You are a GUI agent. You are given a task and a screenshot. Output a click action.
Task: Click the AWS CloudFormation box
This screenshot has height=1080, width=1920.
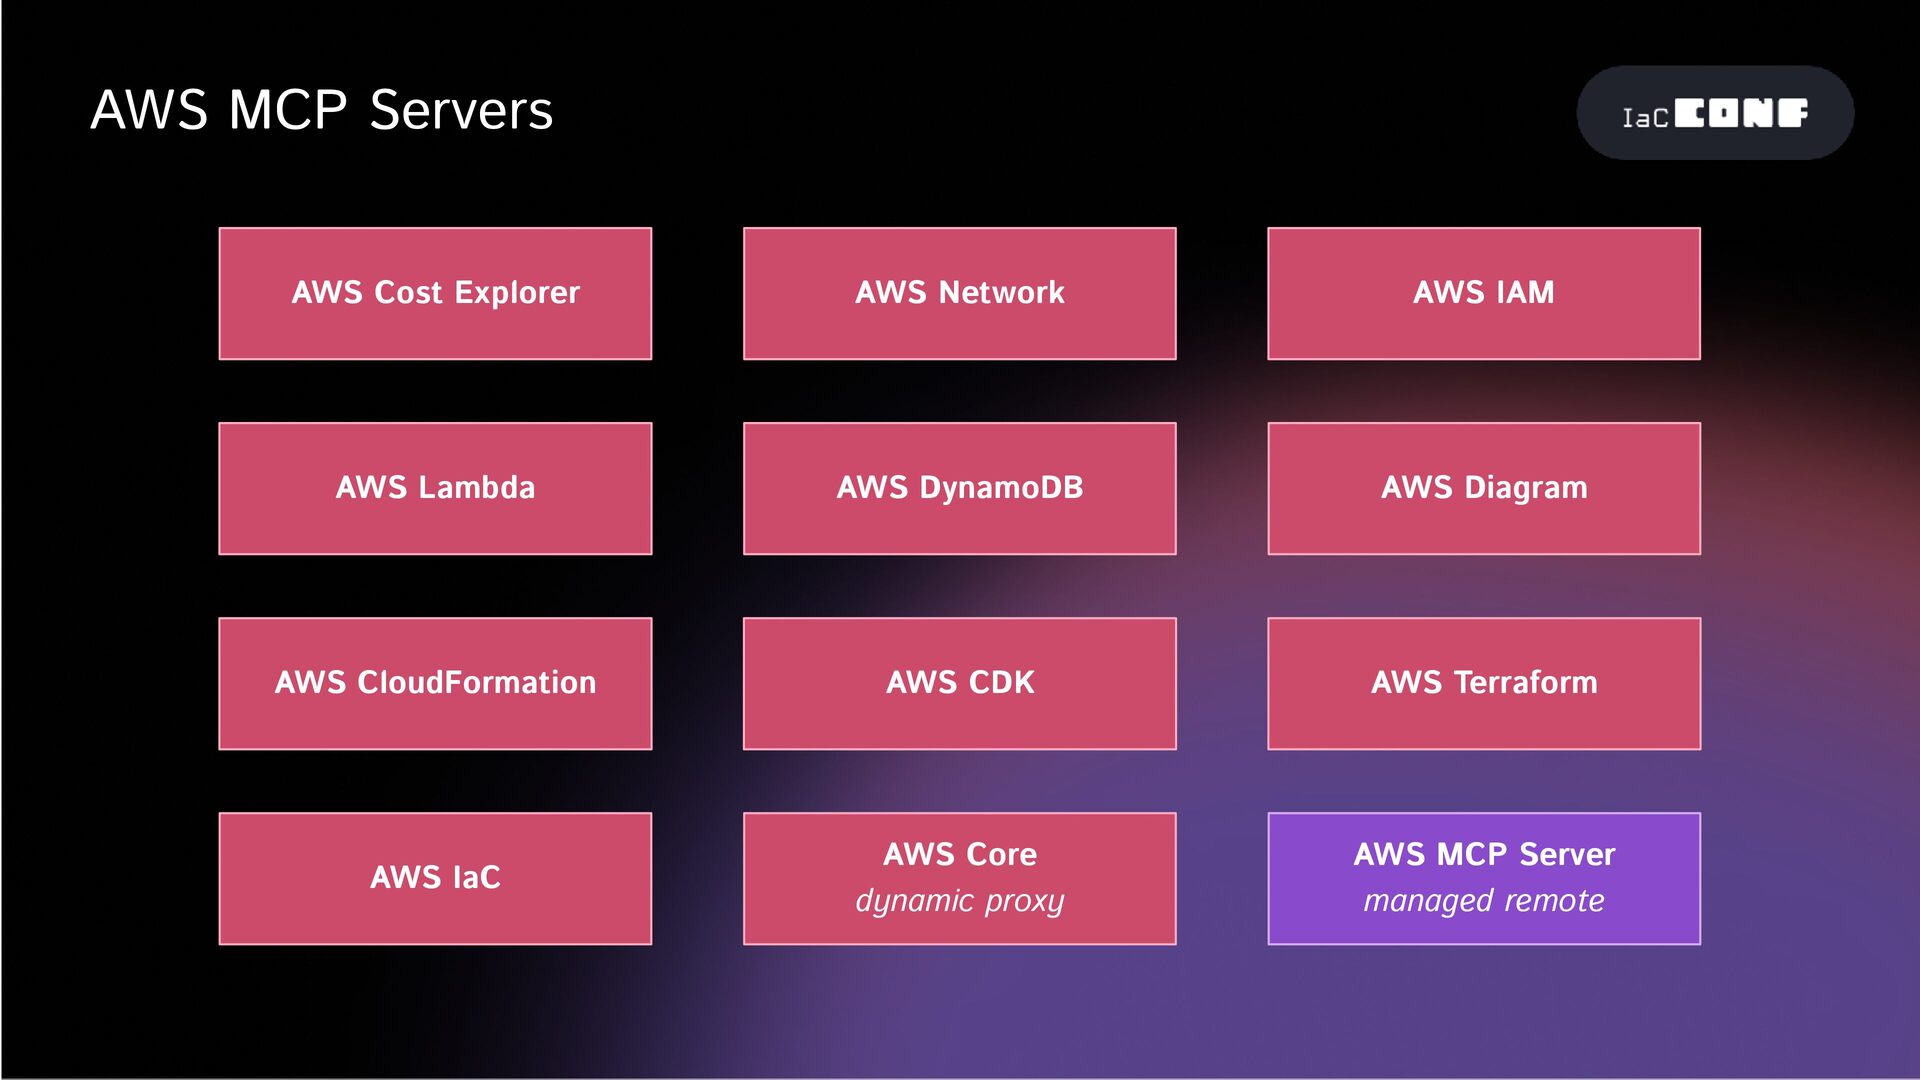435,683
